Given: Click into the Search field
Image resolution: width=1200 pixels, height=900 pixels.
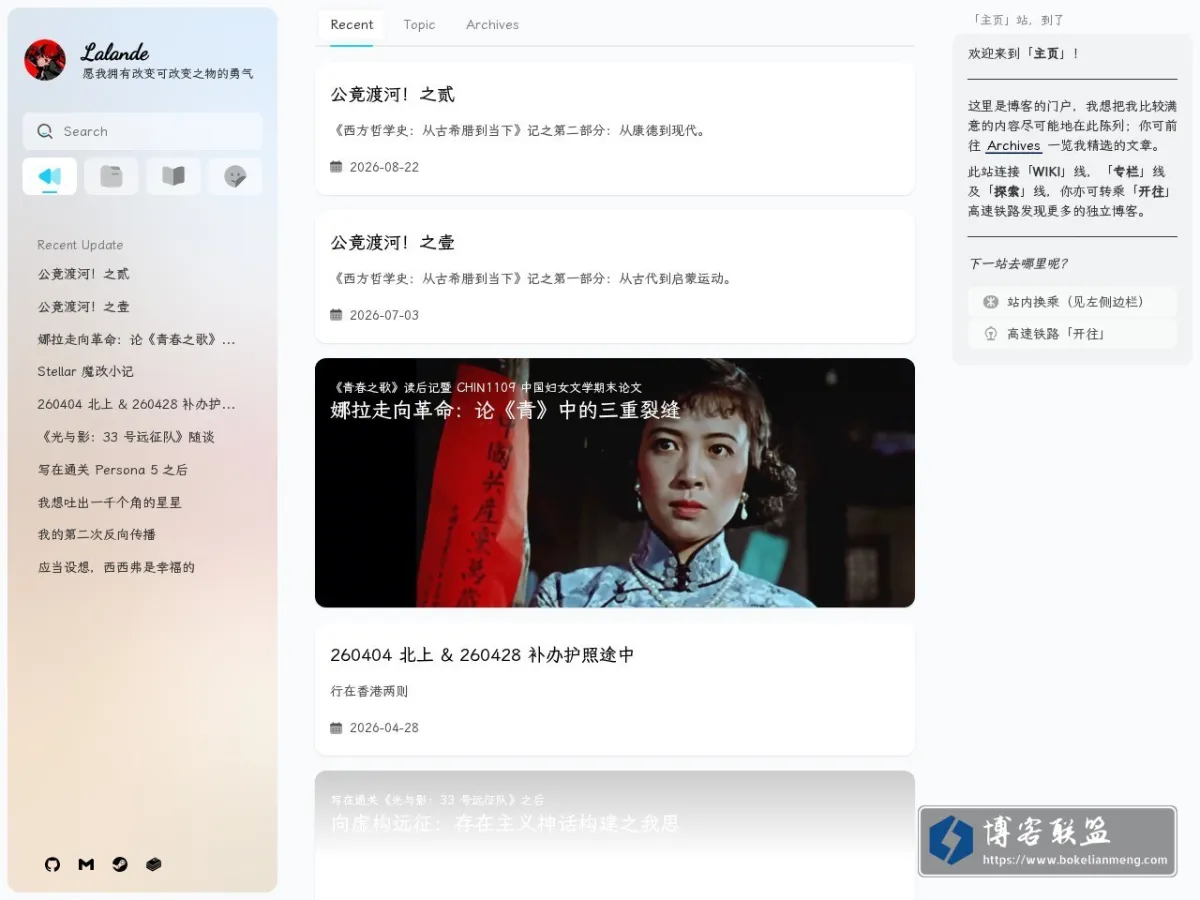Looking at the screenshot, I should [x=143, y=131].
